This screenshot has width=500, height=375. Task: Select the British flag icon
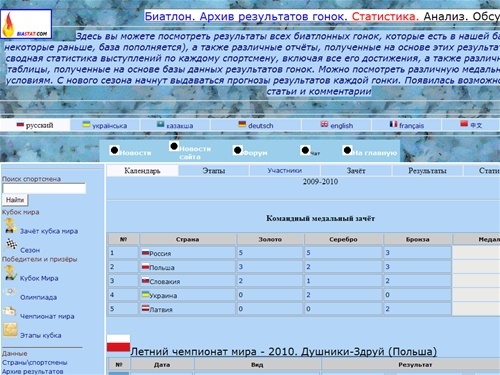[324, 124]
